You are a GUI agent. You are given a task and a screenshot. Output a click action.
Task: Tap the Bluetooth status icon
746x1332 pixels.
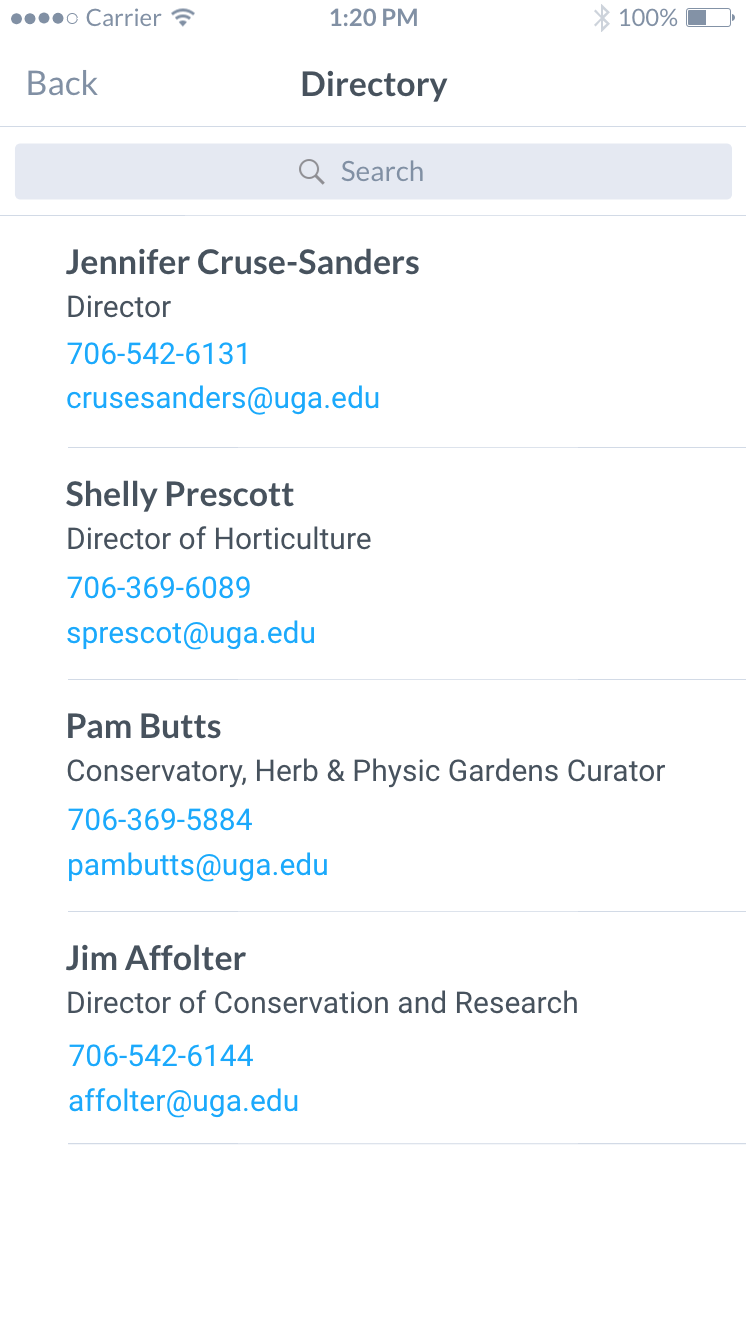point(601,18)
